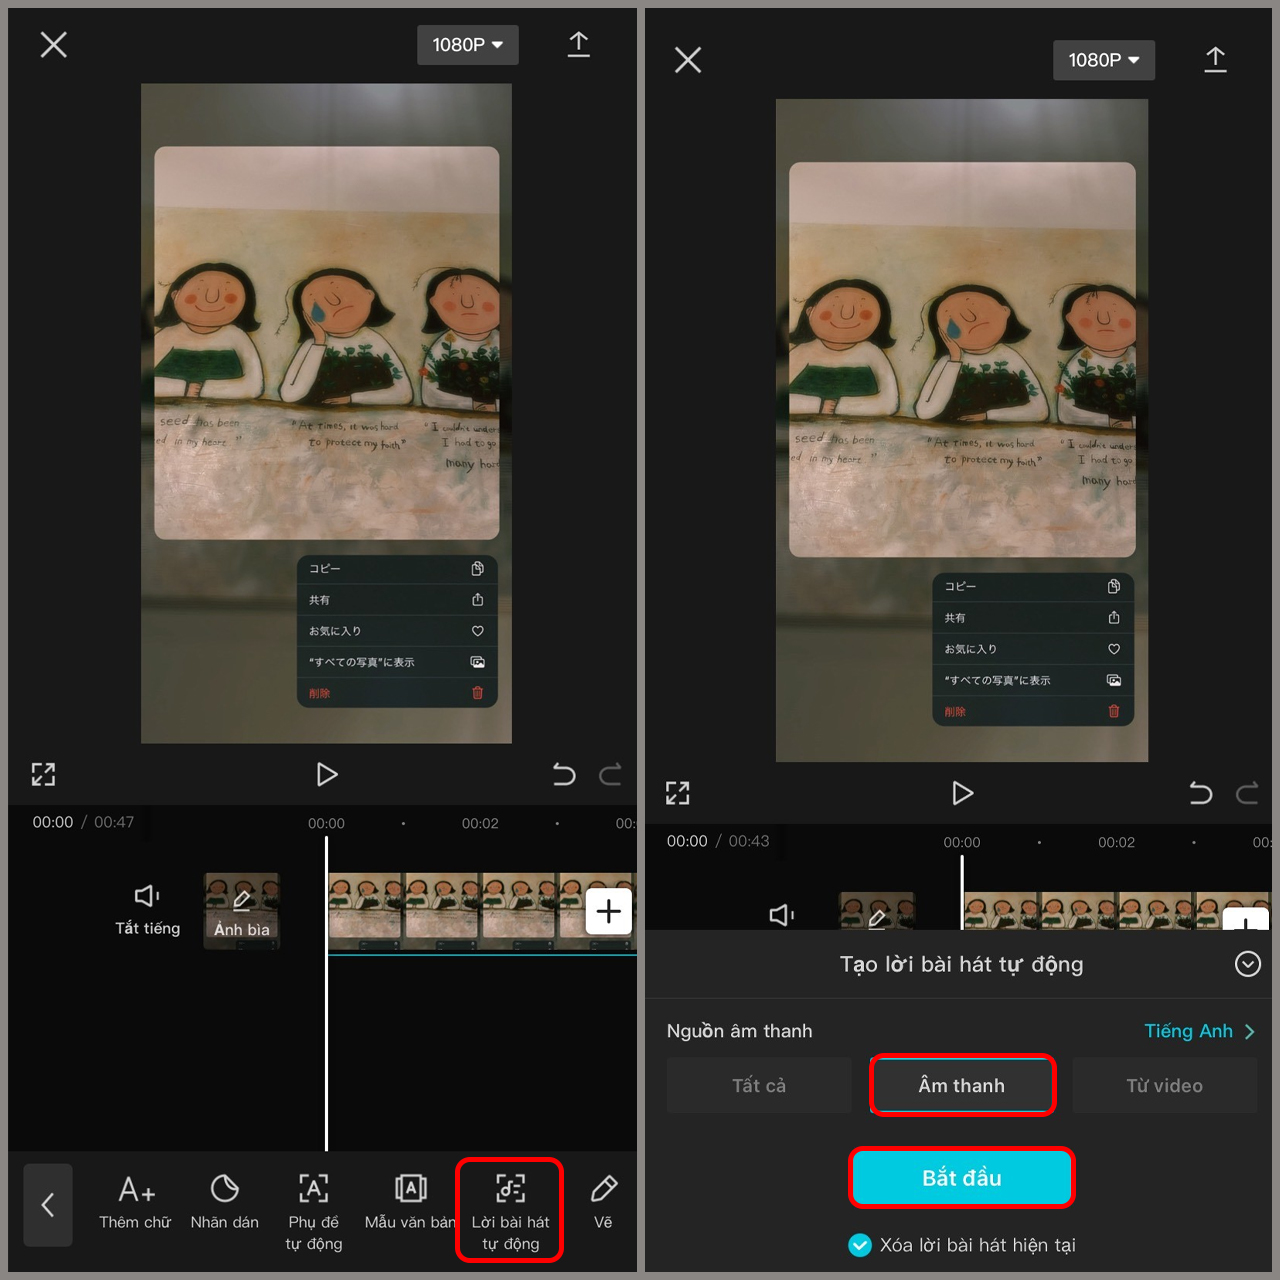Tap the mute speaker icon in right screen
Viewport: 1280px width, 1280px height.
click(782, 915)
